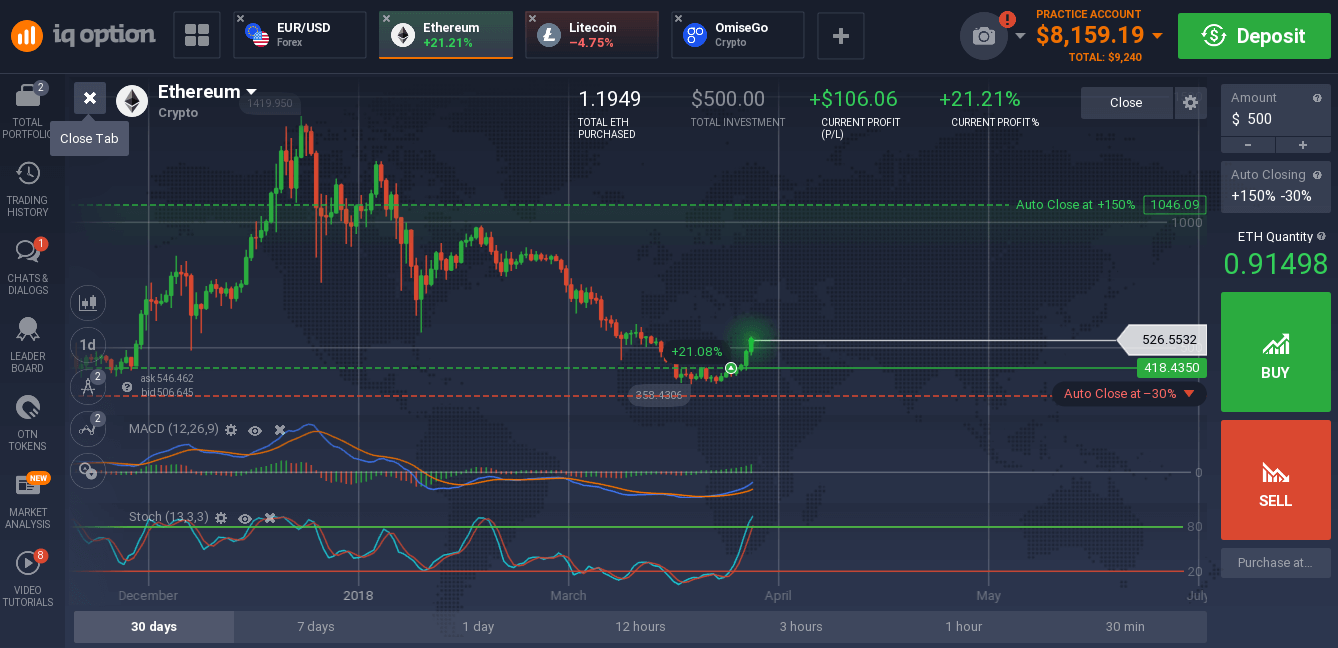Viewport: 1338px width, 648px height.
Task: Remove the MACD indicator
Action: (x=280, y=430)
